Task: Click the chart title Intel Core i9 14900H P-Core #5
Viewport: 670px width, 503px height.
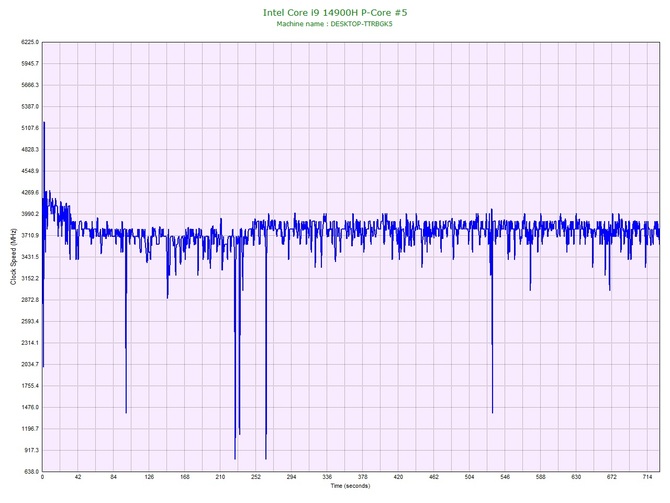Action: [335, 12]
